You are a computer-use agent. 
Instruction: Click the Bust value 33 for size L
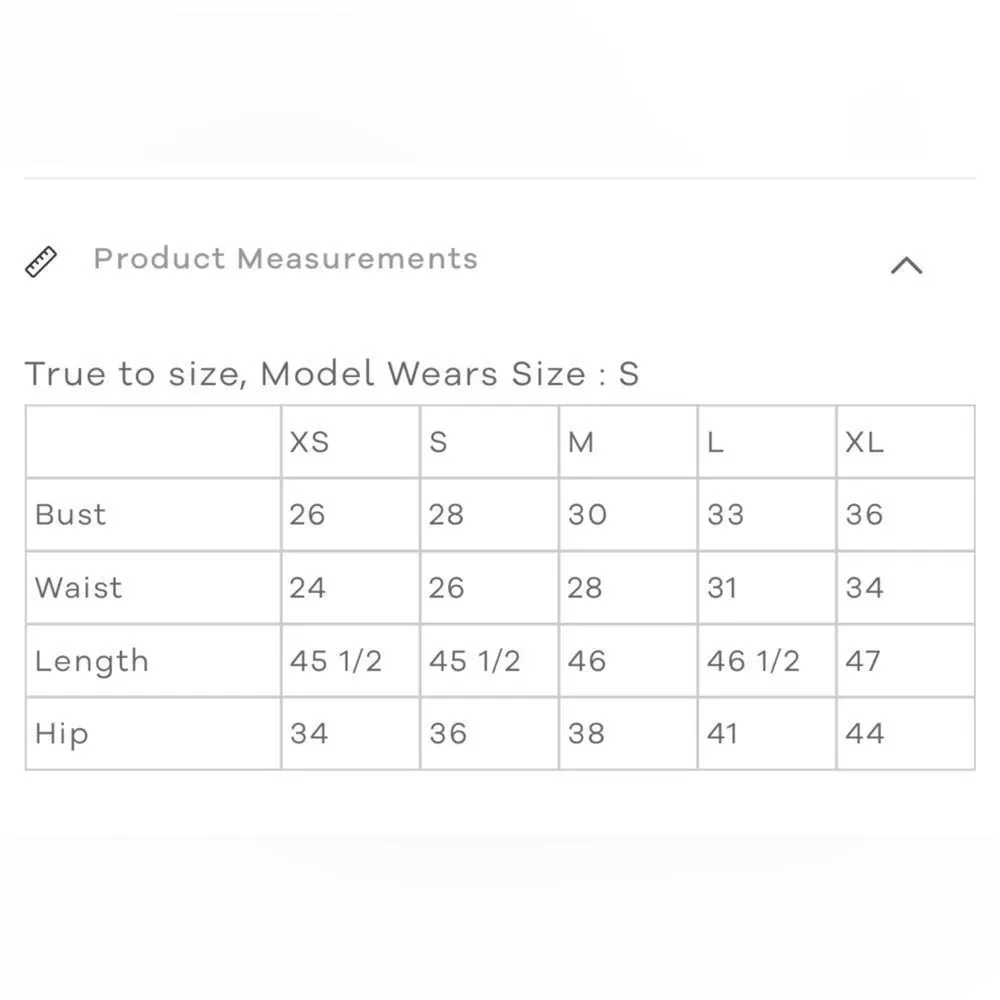[725, 515]
